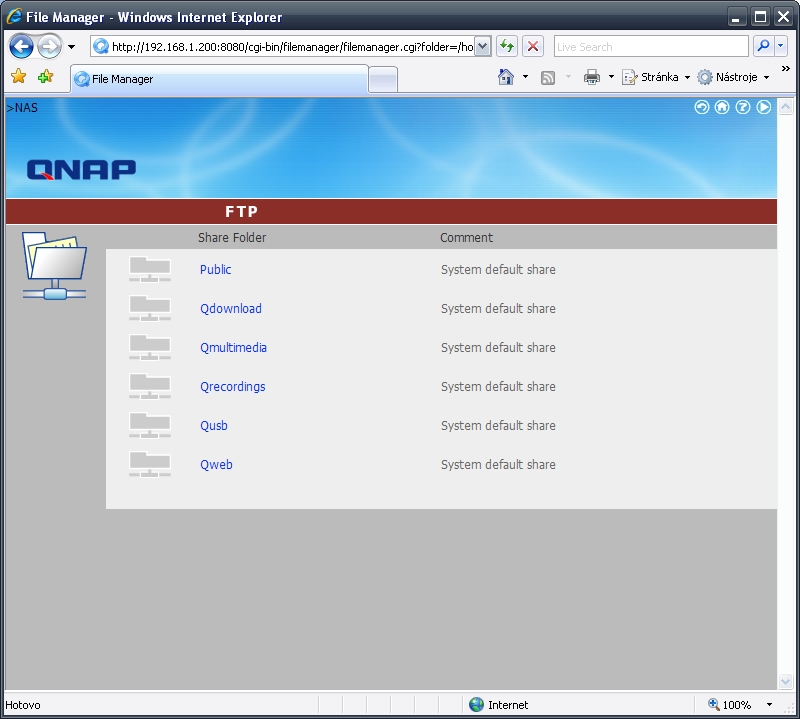The width and height of the screenshot is (800, 719).
Task: Click the Print printer icon
Action: tap(591, 77)
